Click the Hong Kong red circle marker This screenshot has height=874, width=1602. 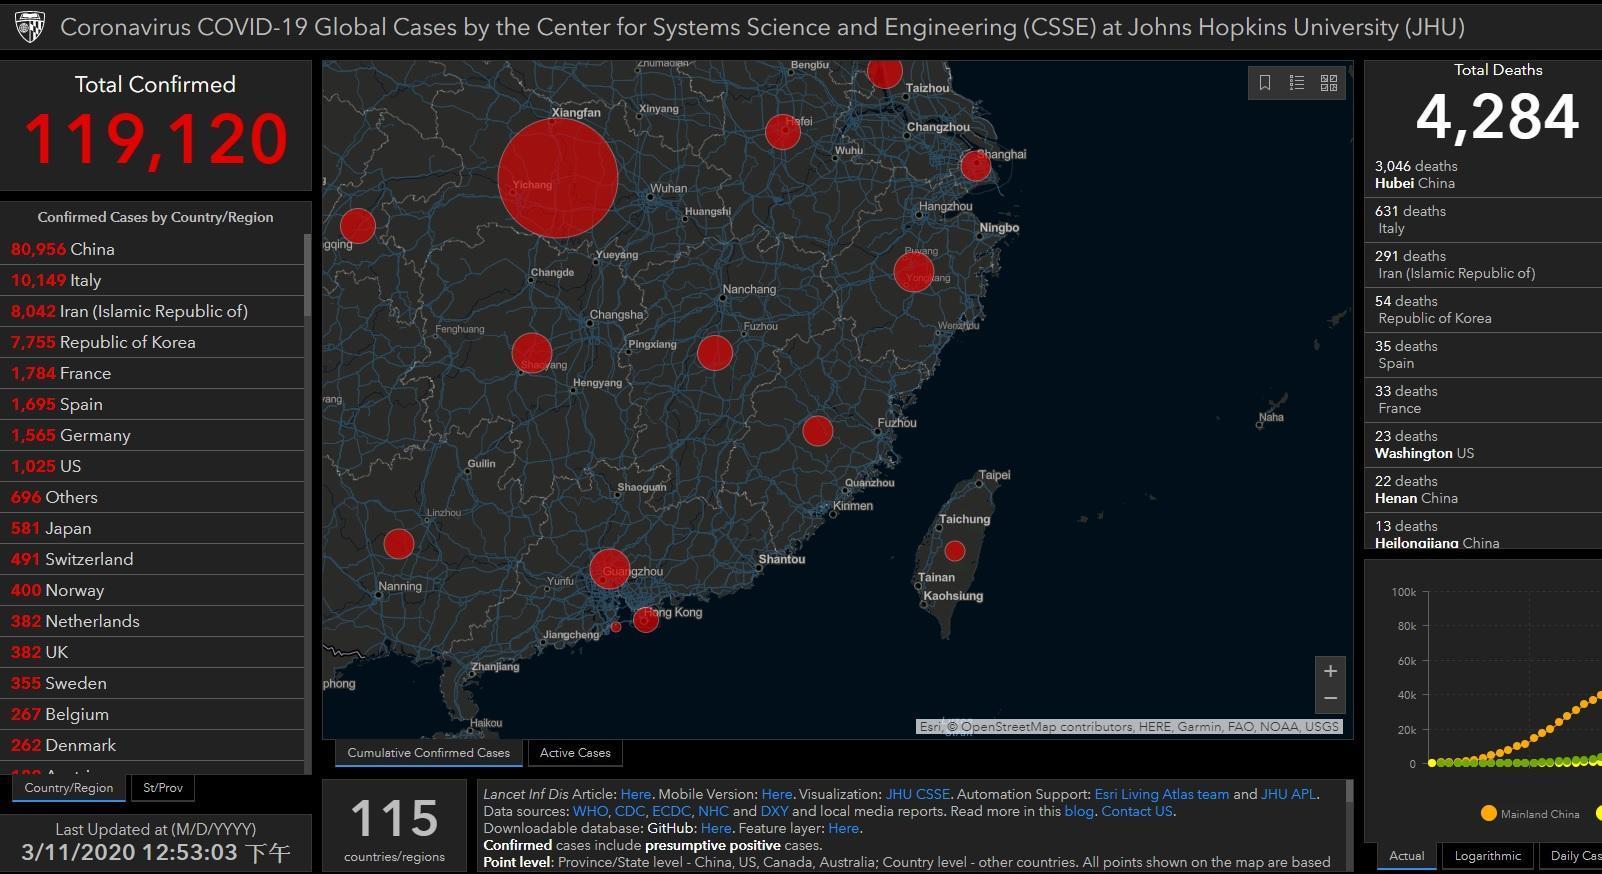pos(646,620)
